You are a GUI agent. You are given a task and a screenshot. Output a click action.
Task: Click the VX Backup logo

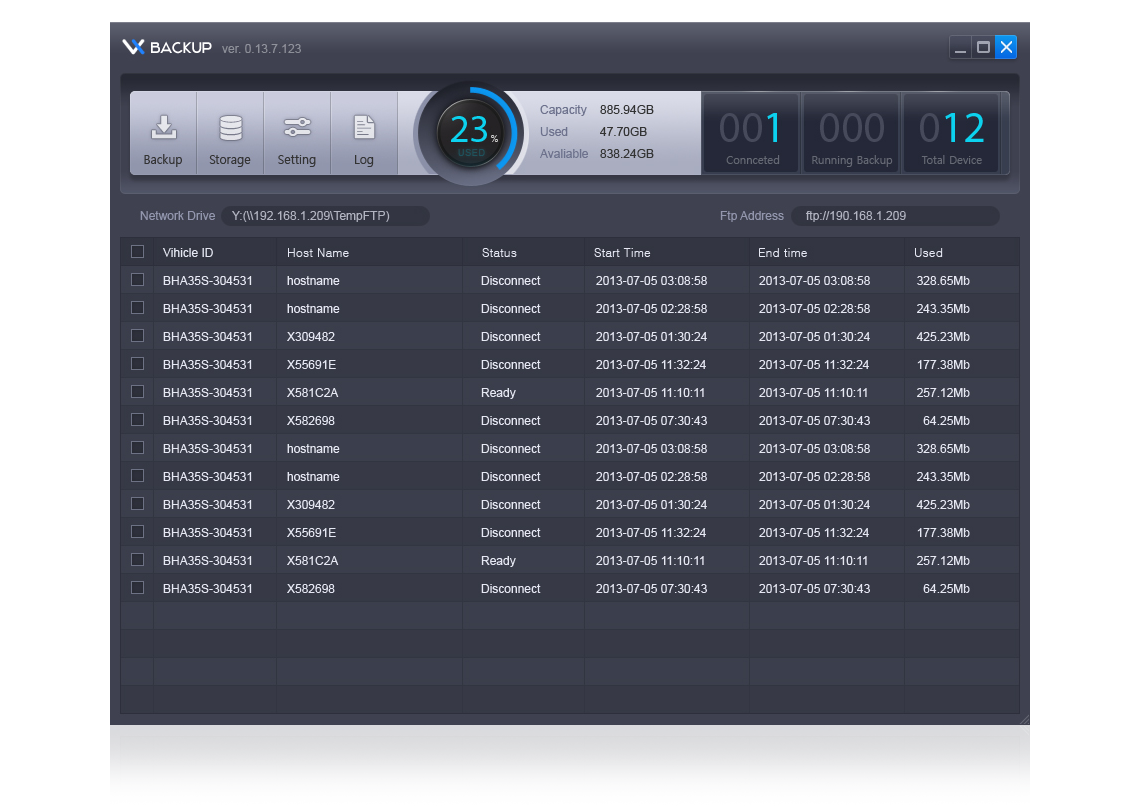coord(167,47)
